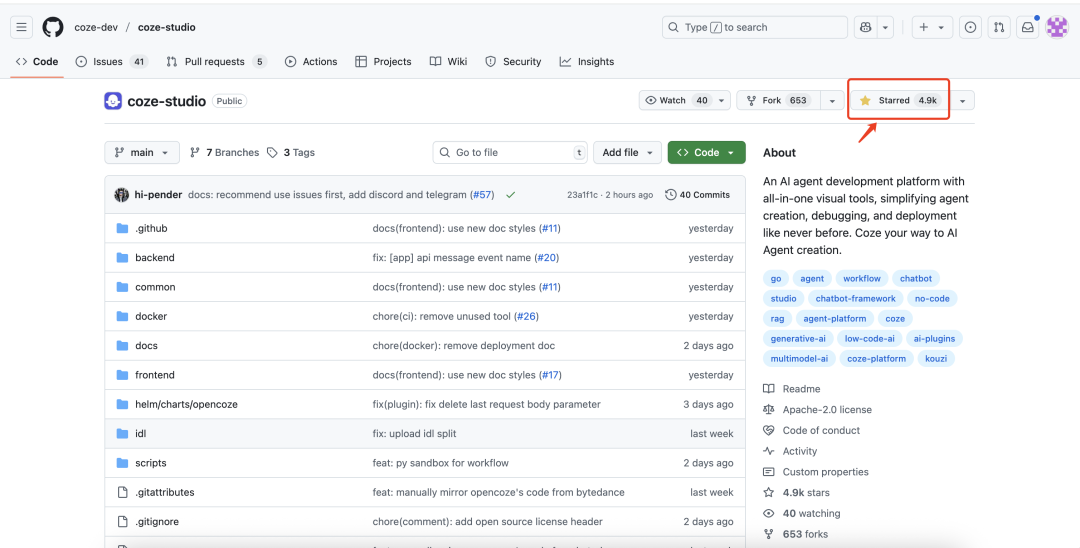Switch to the Insights tab
The image size is (1080, 548).
[587, 61]
